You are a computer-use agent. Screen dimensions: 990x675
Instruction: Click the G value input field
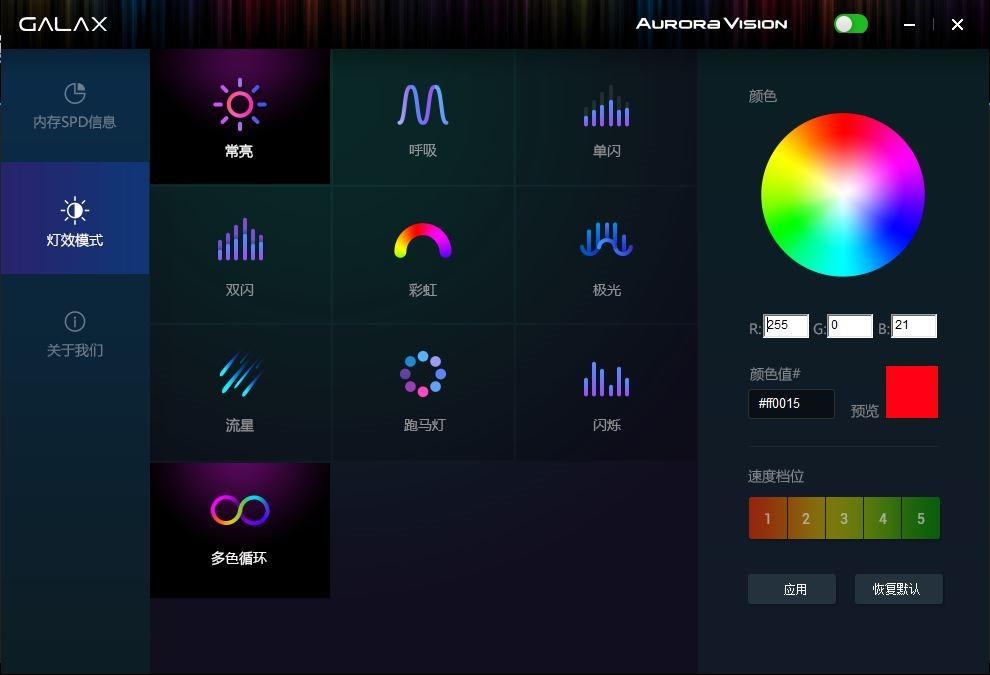click(x=850, y=326)
